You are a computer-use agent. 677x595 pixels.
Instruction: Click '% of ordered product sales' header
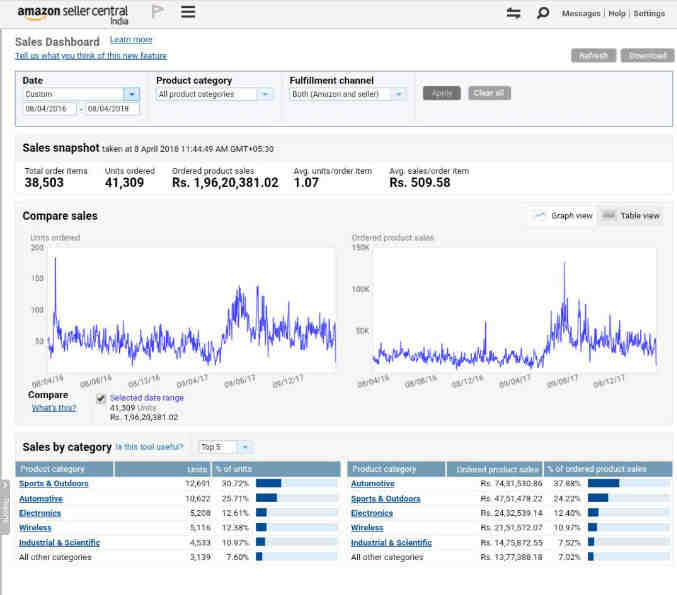point(608,469)
